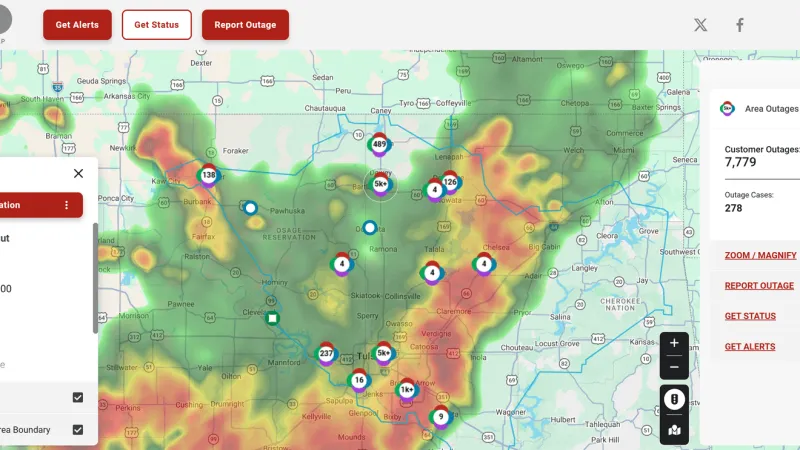
Task: Zoom out the map with minus button
Action: (674, 367)
